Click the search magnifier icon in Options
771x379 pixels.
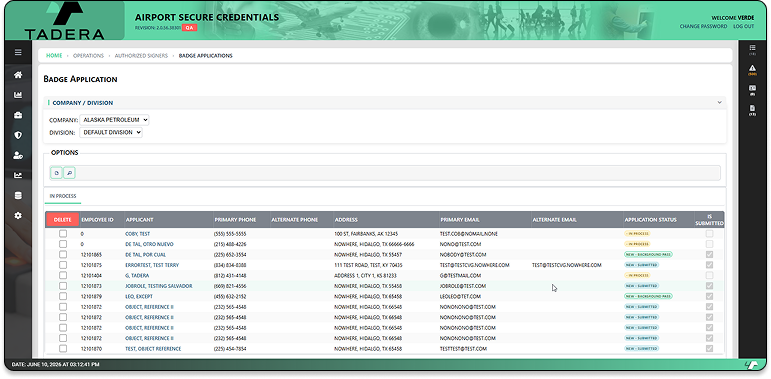[69, 173]
